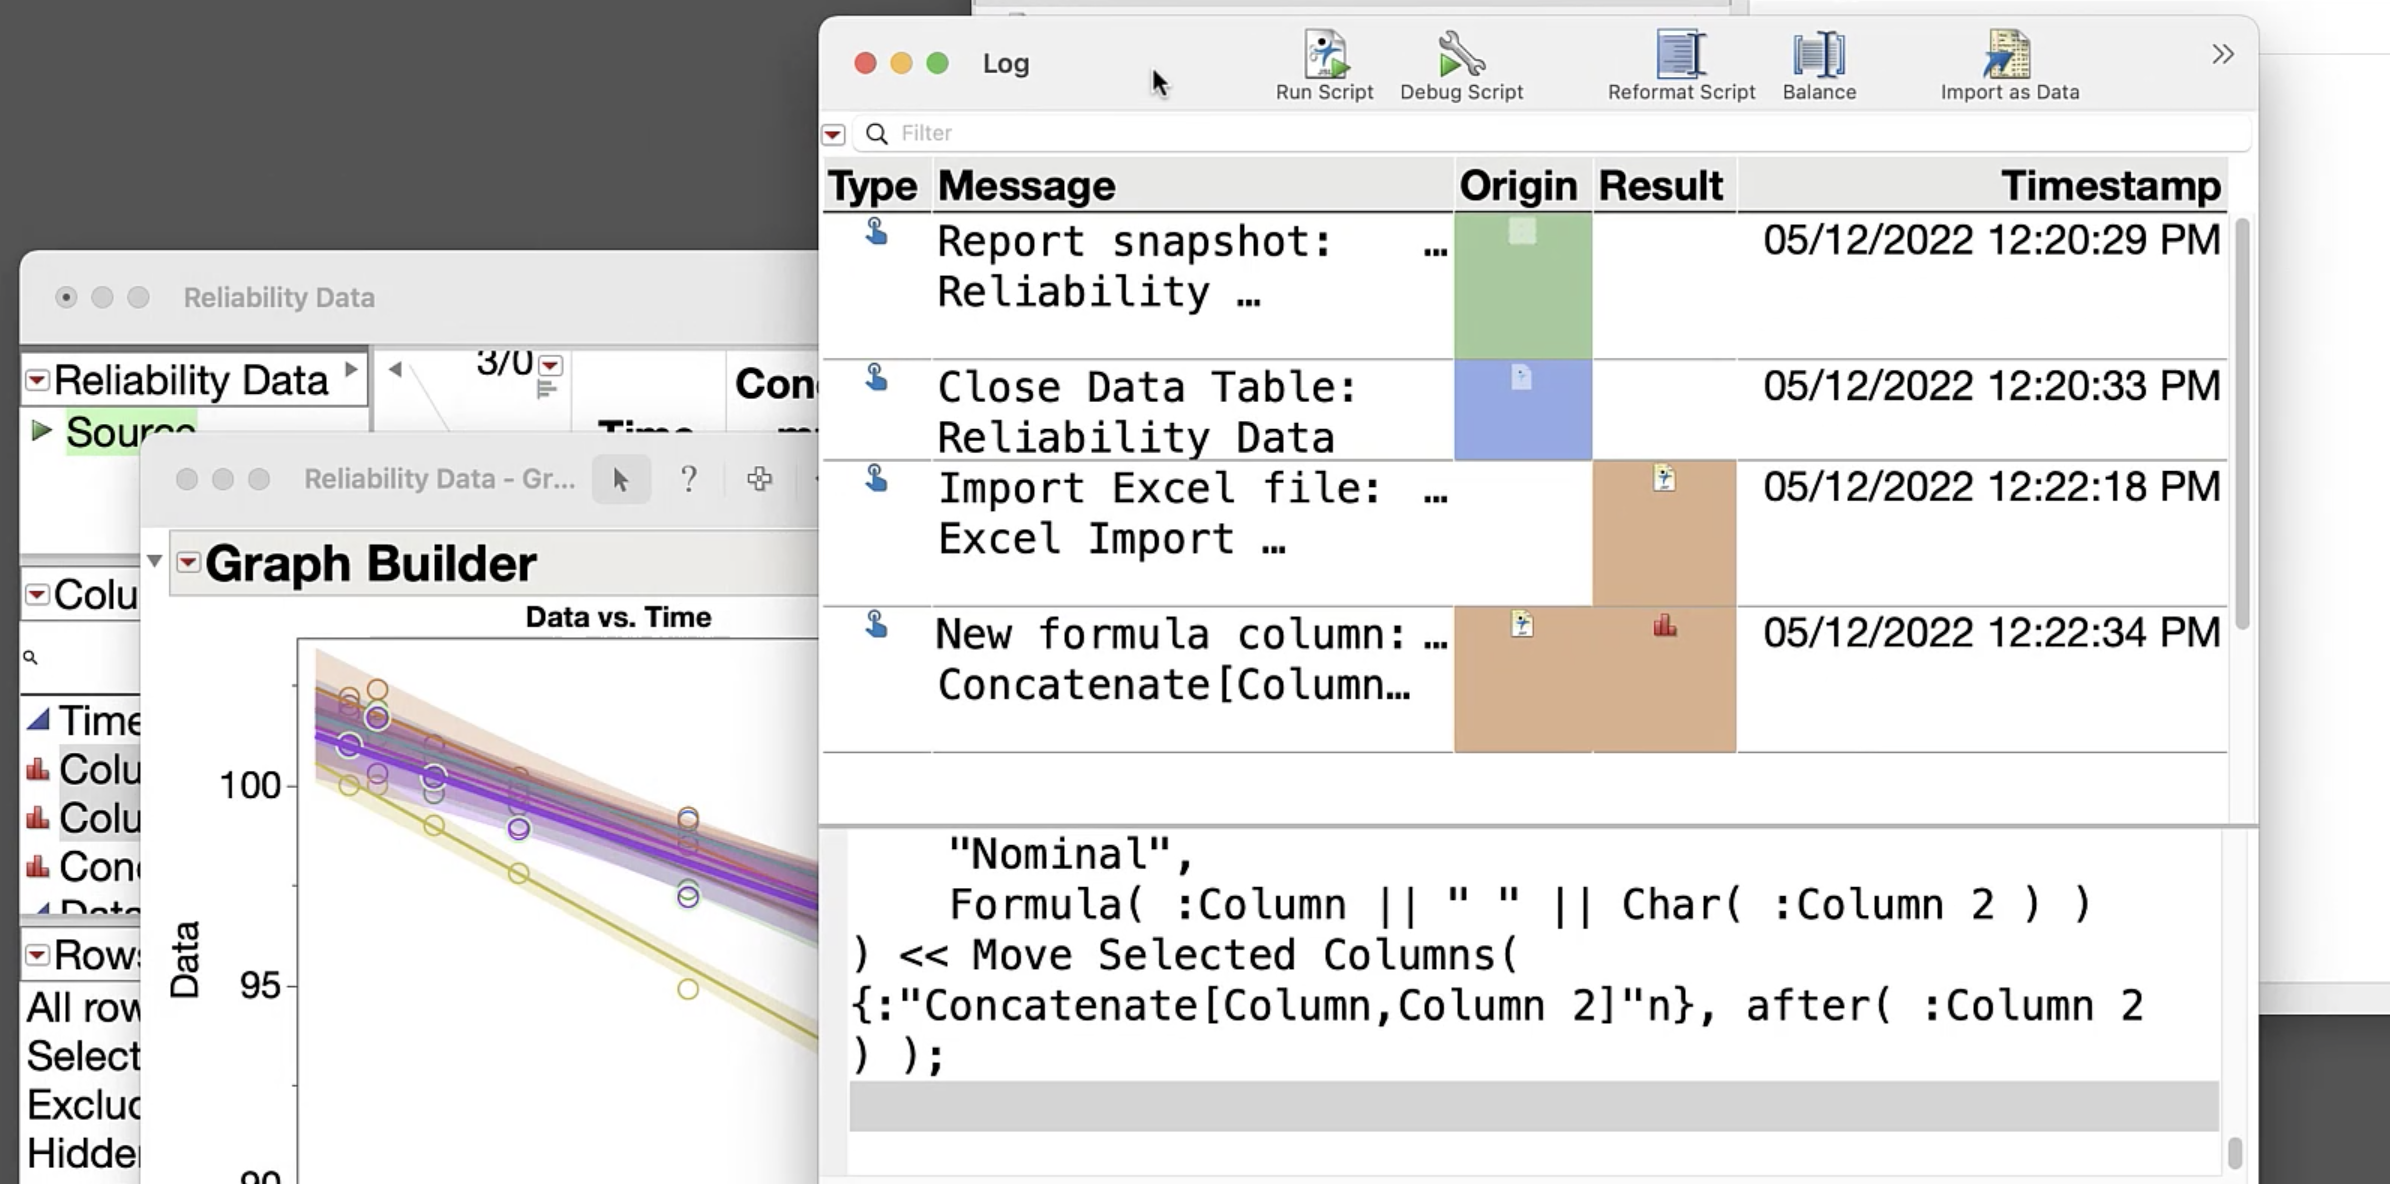2390x1184 pixels.
Task: Open the Log filter red triangle menu
Action: pos(833,134)
